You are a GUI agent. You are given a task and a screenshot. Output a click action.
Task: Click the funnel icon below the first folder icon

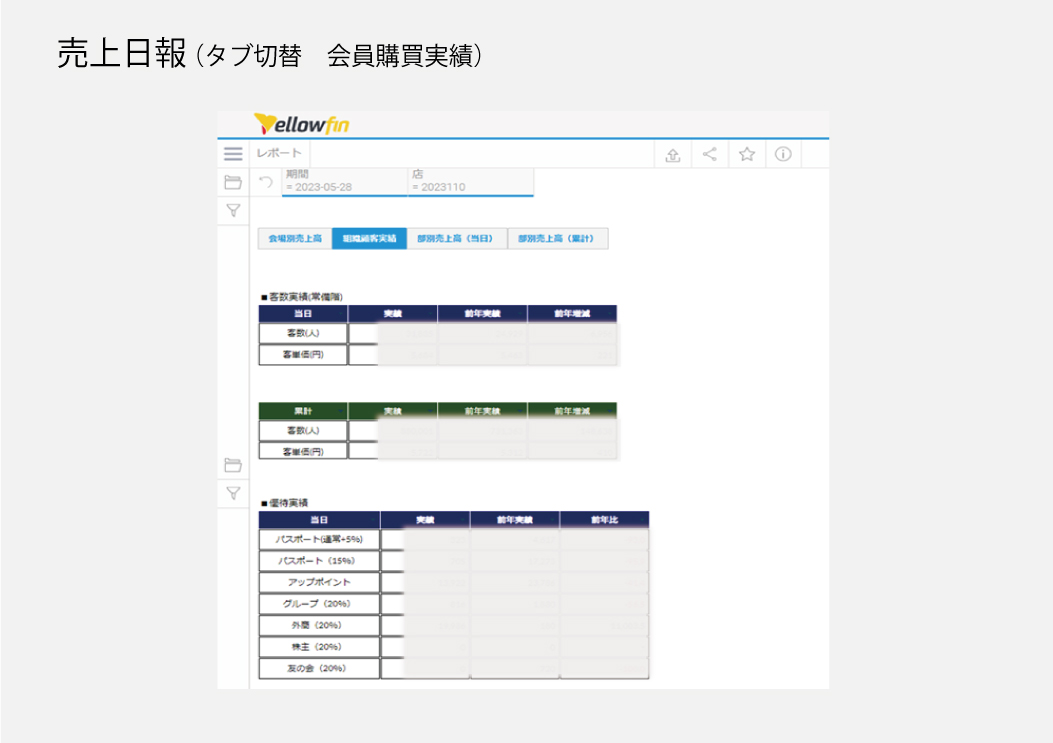(x=233, y=211)
